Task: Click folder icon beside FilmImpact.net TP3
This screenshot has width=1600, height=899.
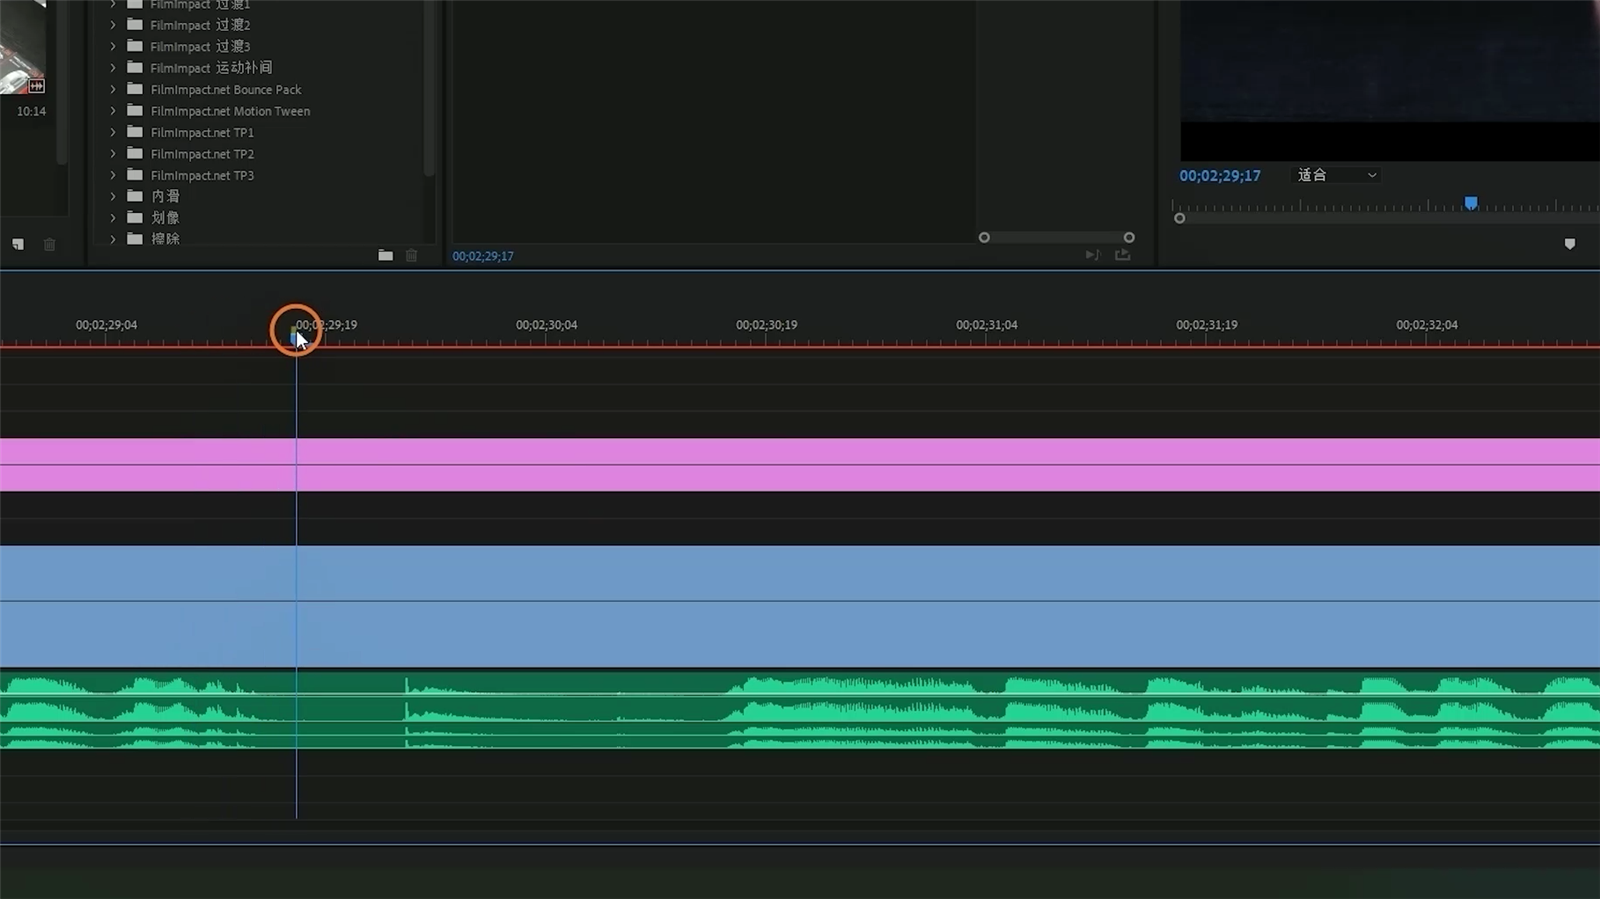Action: (x=135, y=175)
